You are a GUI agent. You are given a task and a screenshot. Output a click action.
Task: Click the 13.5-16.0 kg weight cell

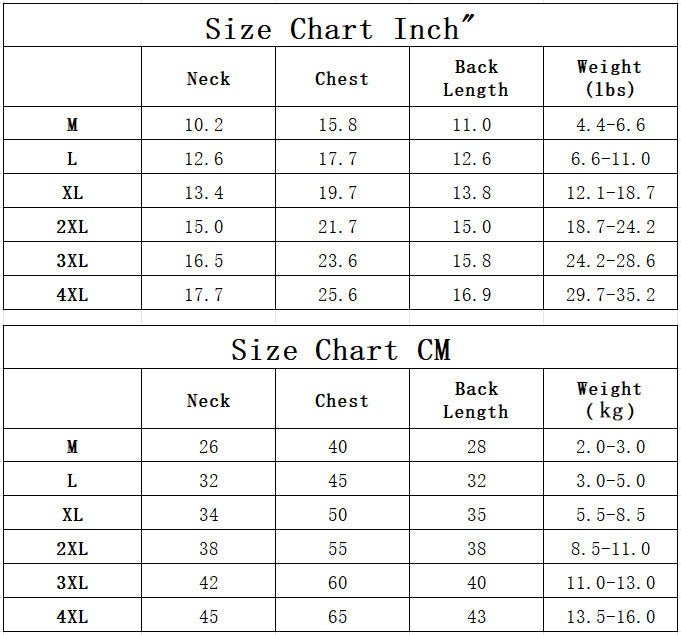tap(610, 616)
